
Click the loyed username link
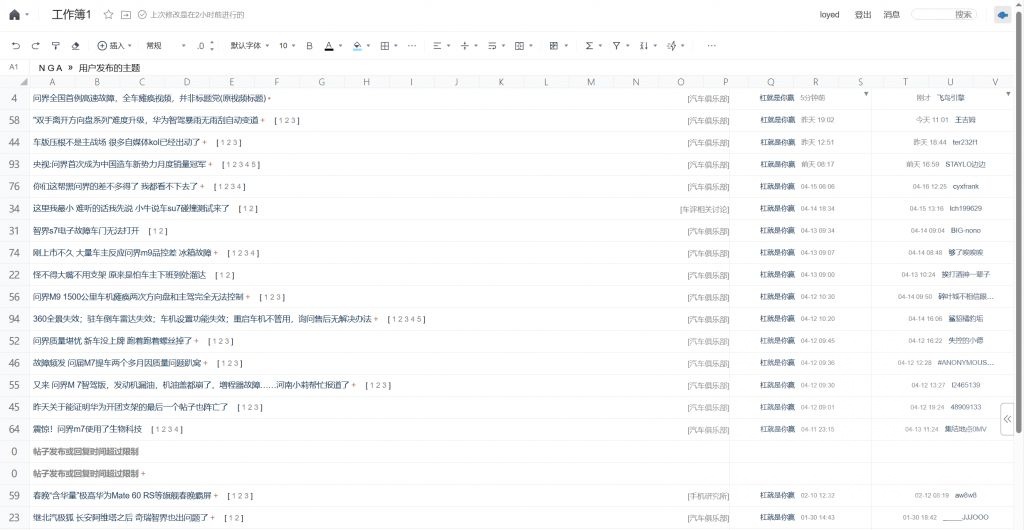pyautogui.click(x=829, y=14)
